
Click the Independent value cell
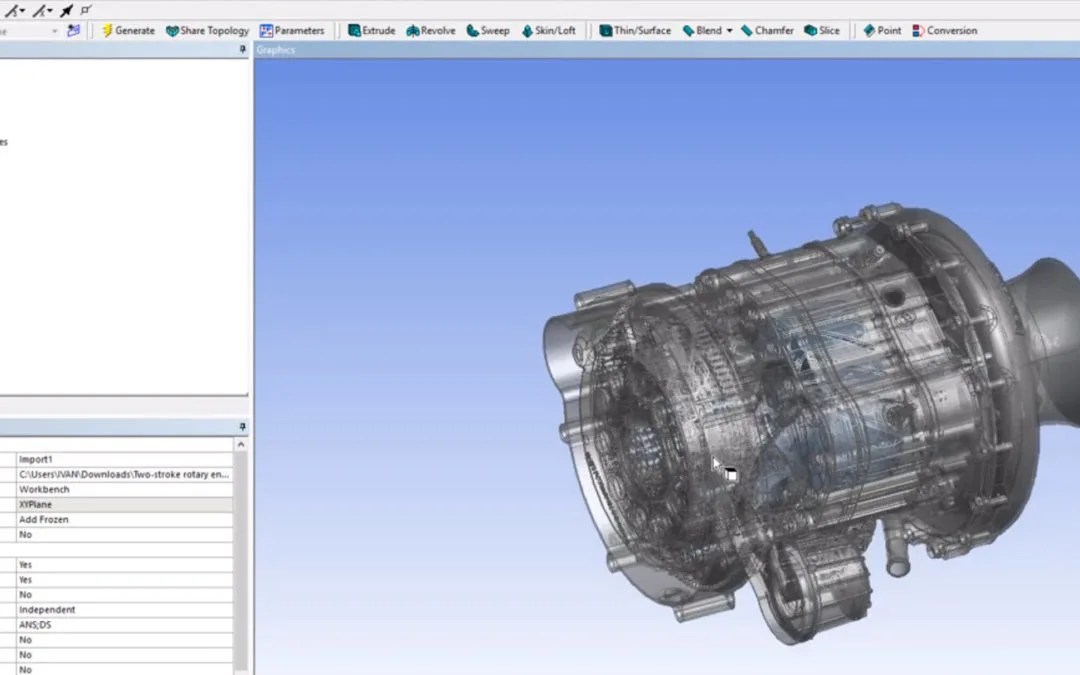(x=125, y=610)
